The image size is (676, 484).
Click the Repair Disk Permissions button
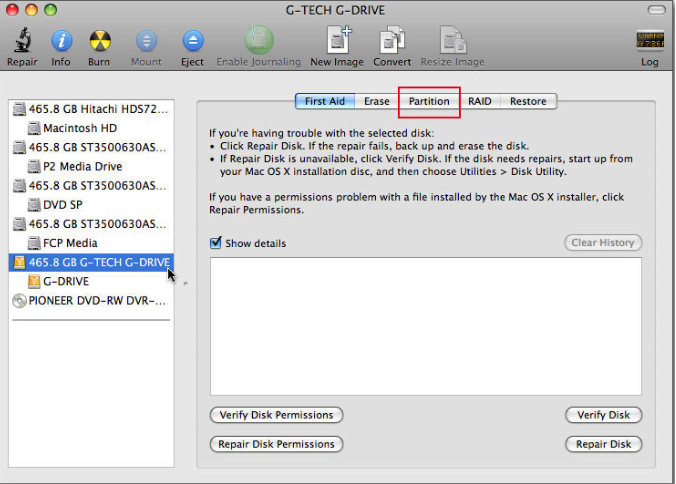tap(276, 444)
